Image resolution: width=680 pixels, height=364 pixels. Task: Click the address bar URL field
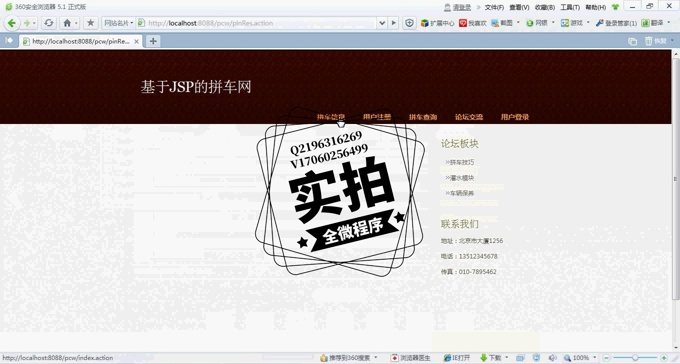260,23
